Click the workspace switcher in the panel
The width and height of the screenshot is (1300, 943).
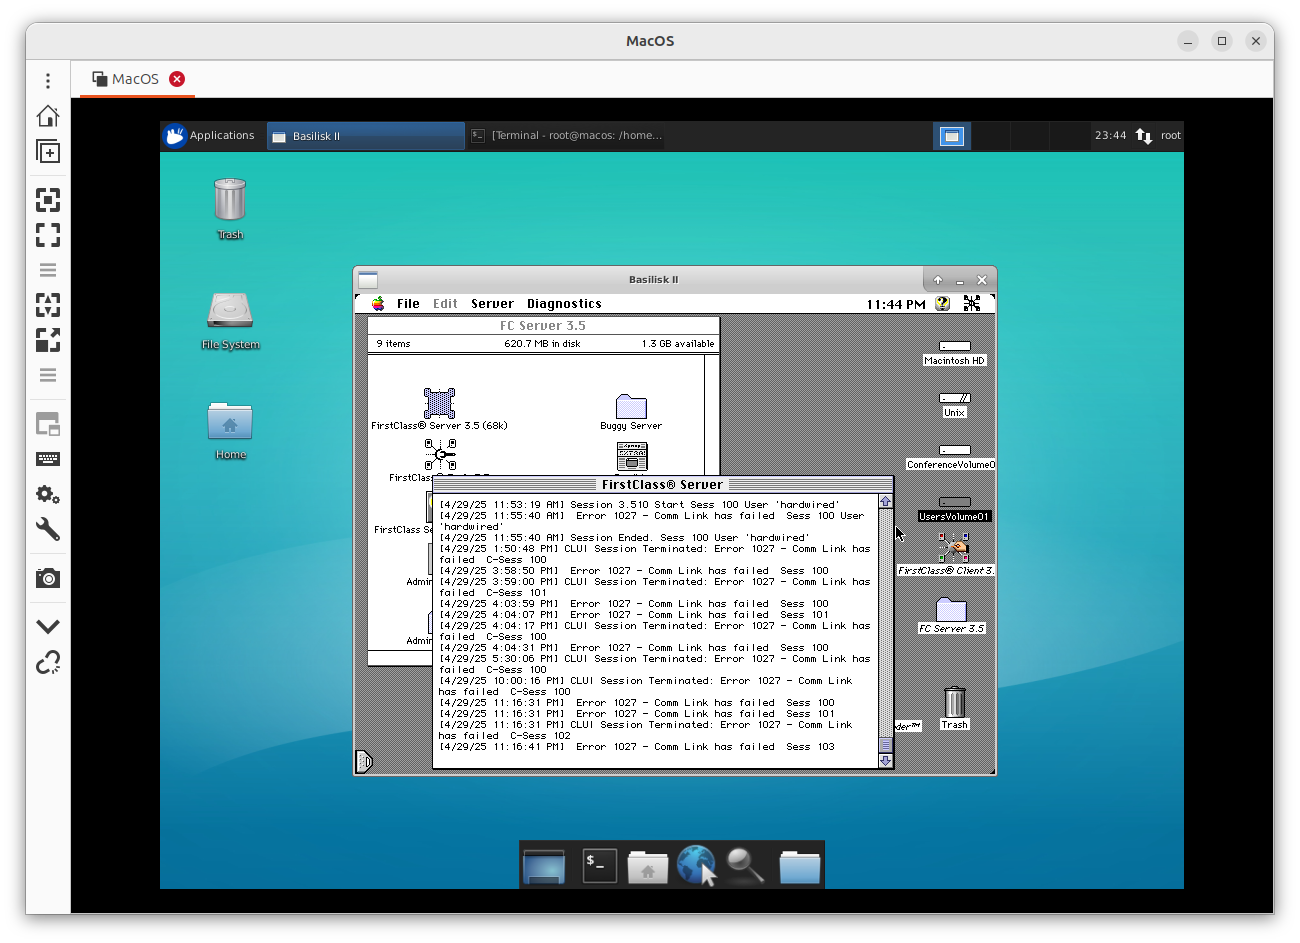coord(952,136)
